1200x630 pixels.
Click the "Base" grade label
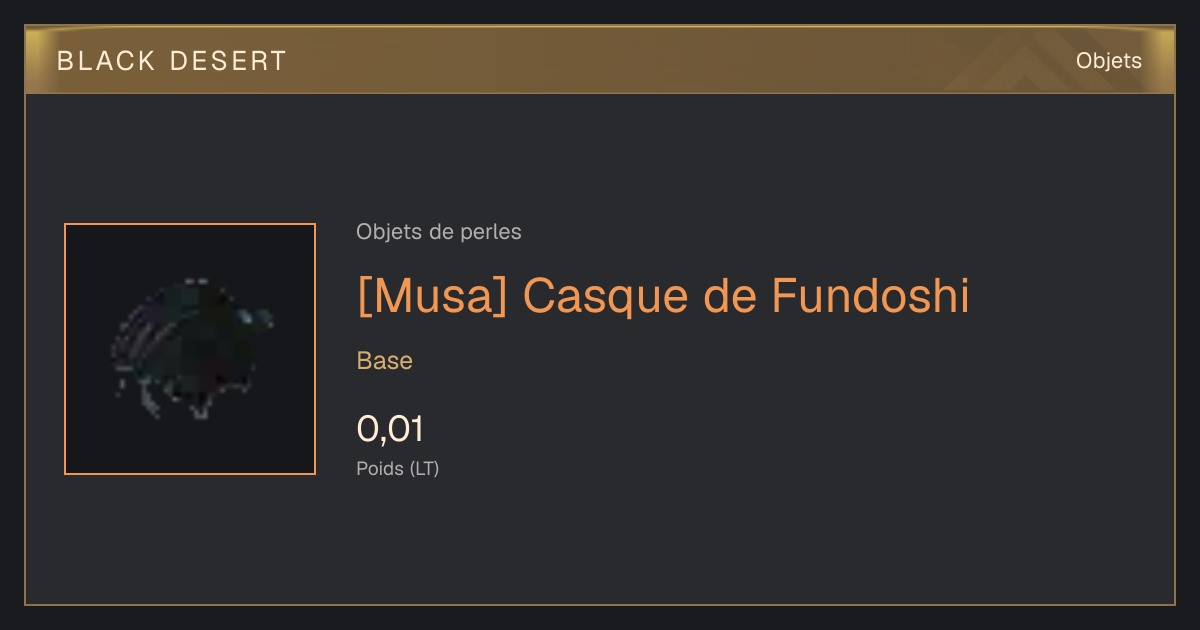[x=384, y=361]
